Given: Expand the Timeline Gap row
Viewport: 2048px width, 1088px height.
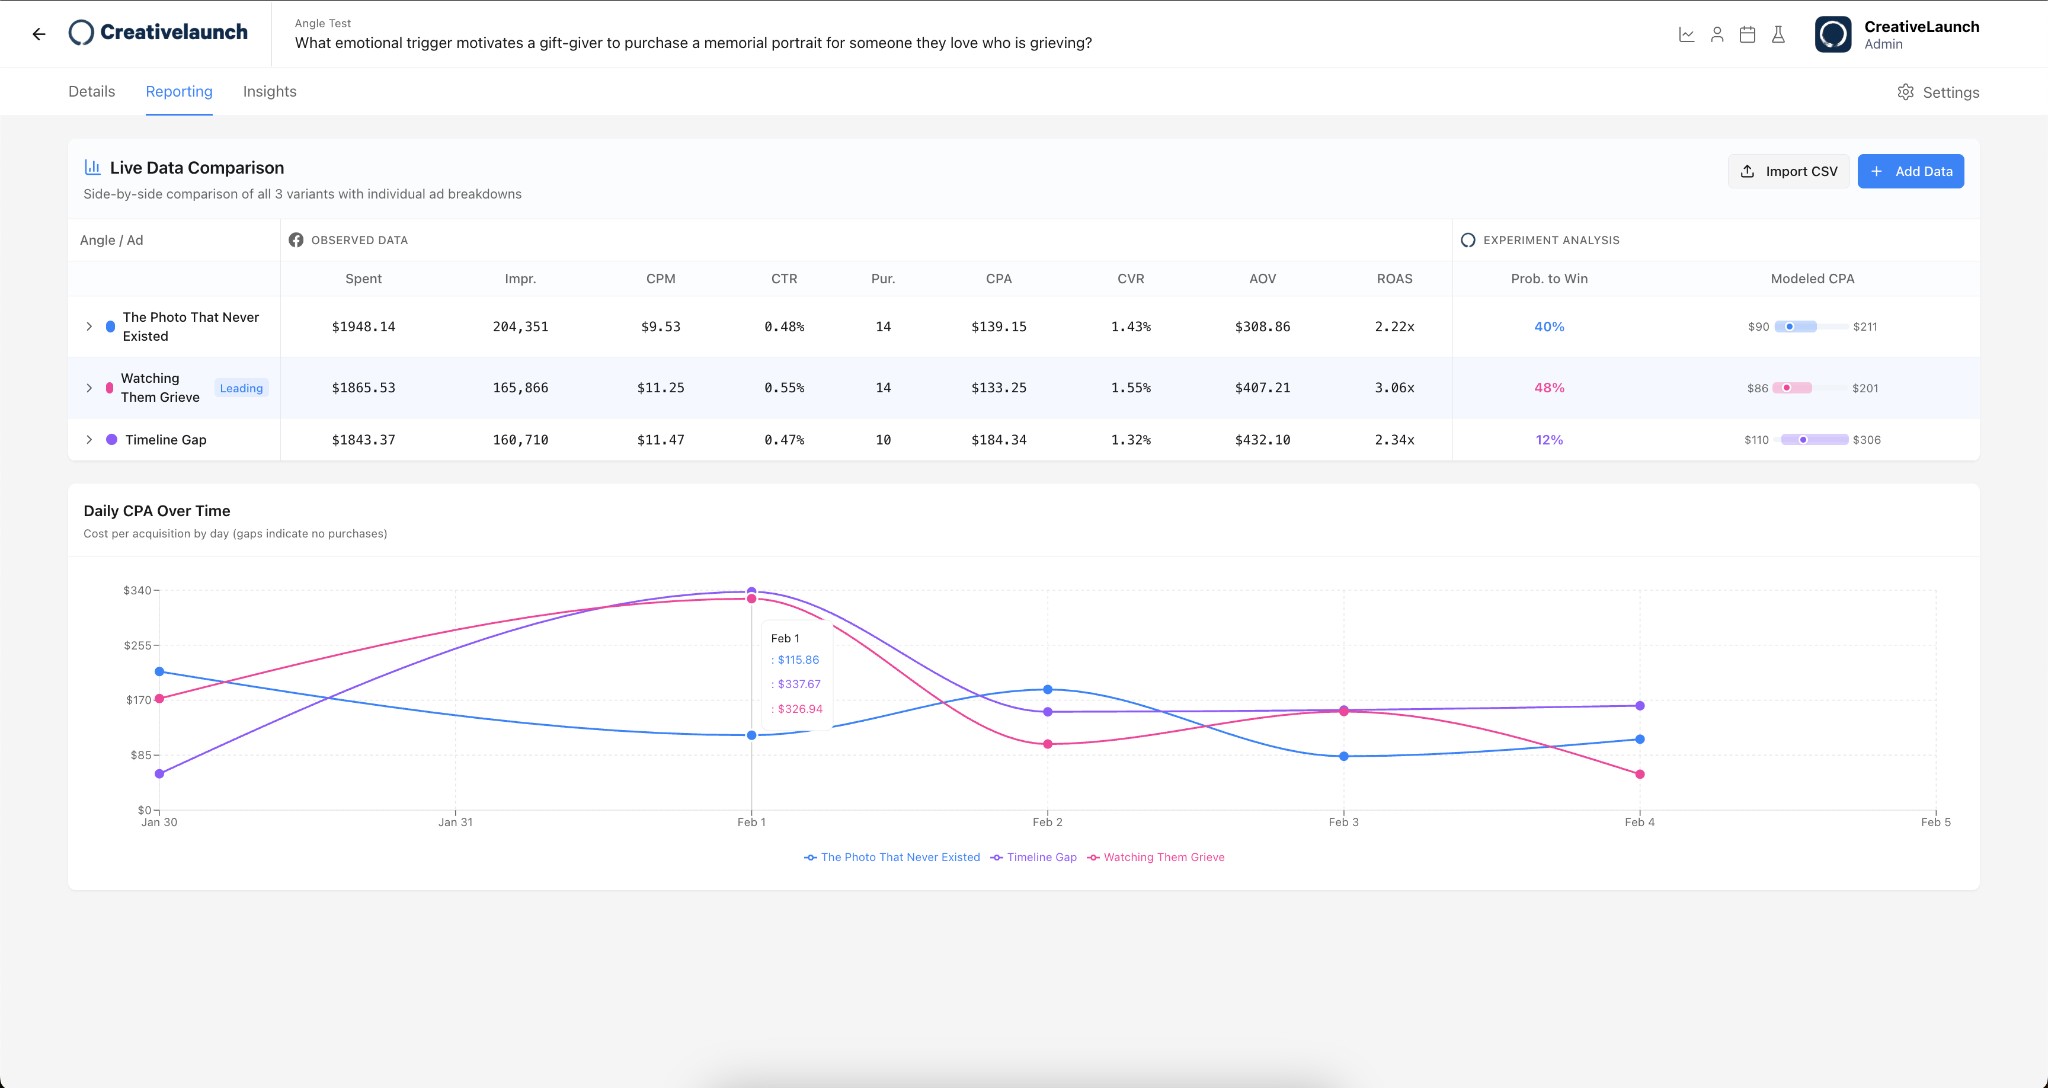Looking at the screenshot, I should (89, 440).
